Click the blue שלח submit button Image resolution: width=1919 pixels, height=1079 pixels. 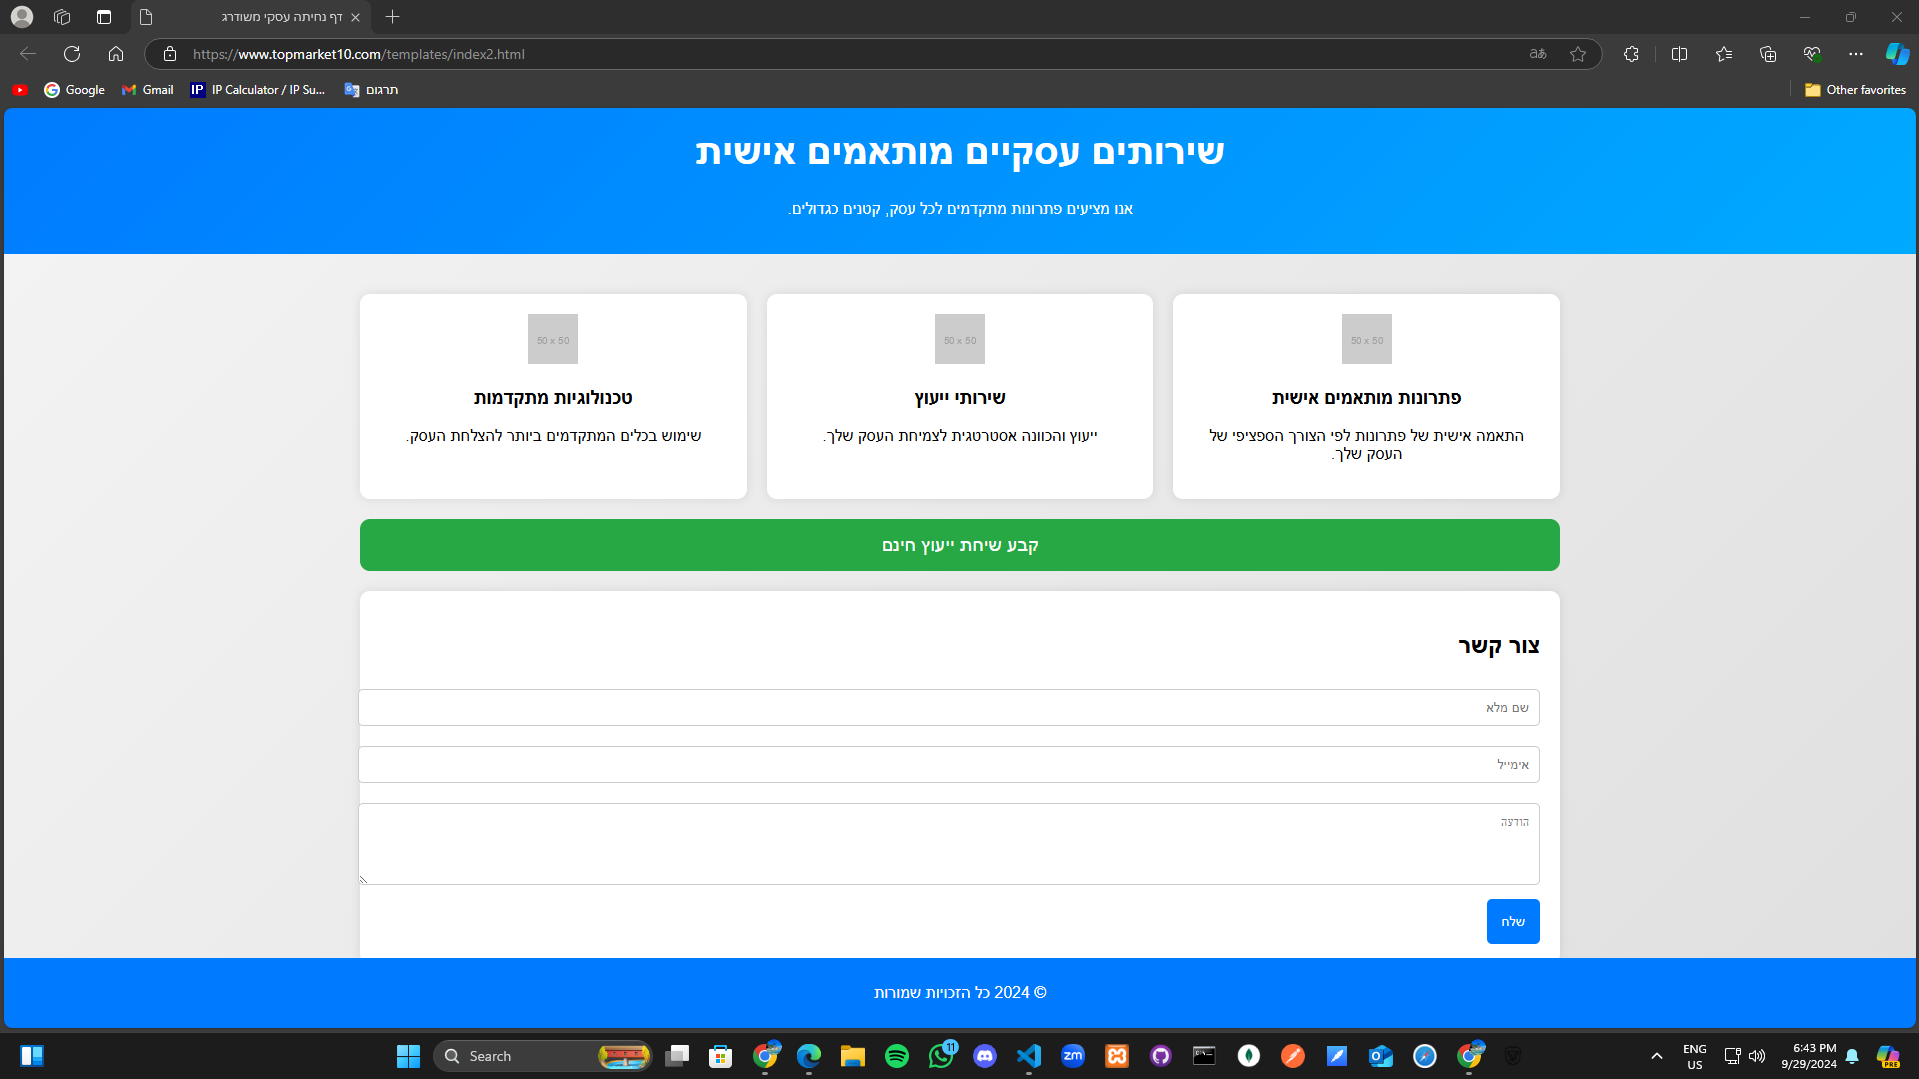pyautogui.click(x=1513, y=921)
